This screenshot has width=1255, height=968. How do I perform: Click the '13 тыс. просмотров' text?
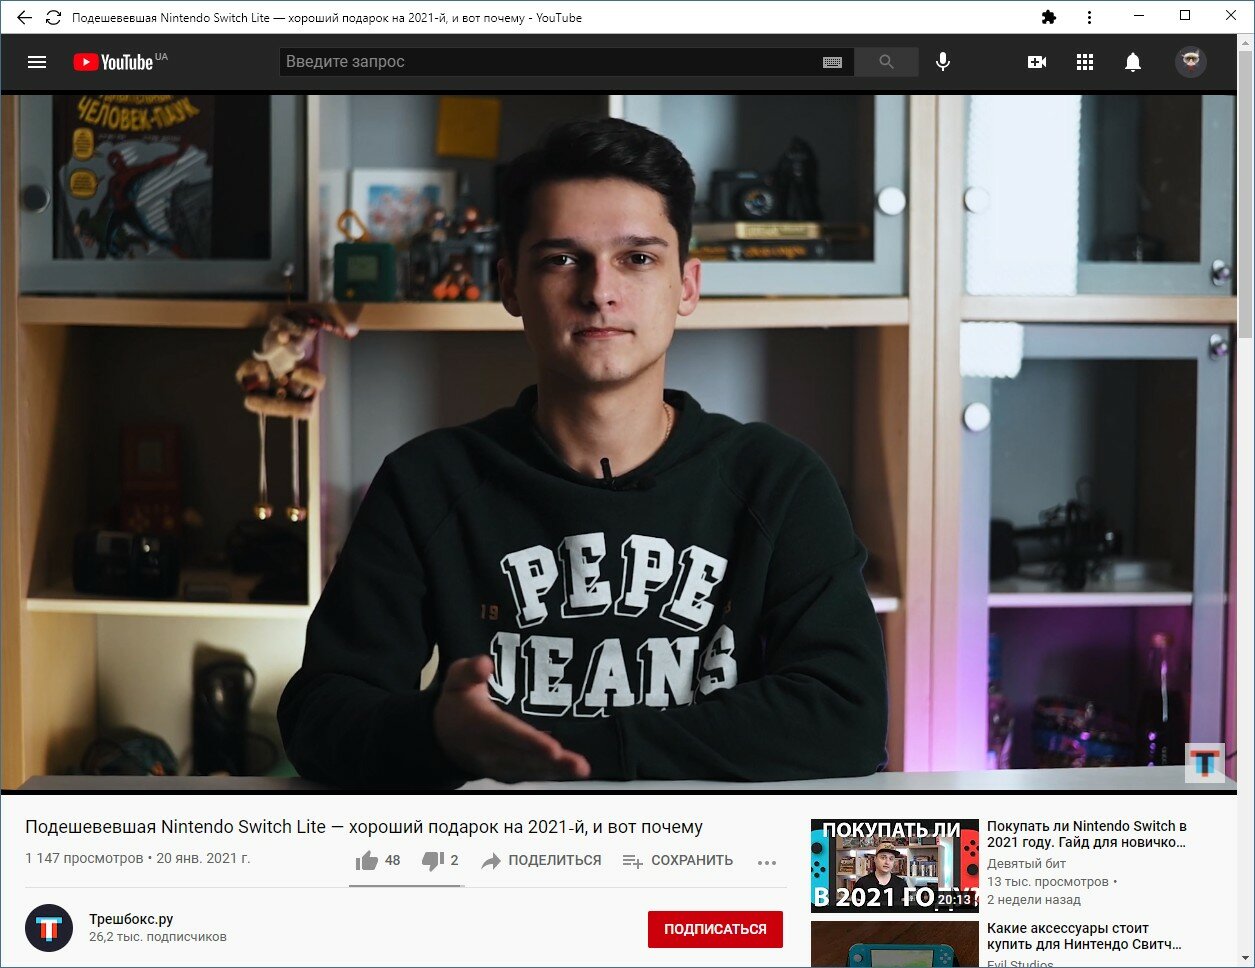(x=1048, y=882)
